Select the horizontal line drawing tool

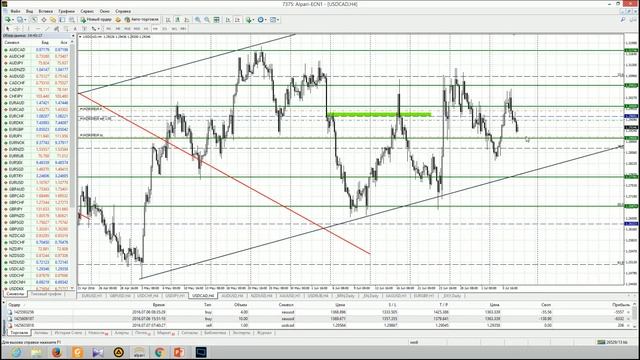38,29
